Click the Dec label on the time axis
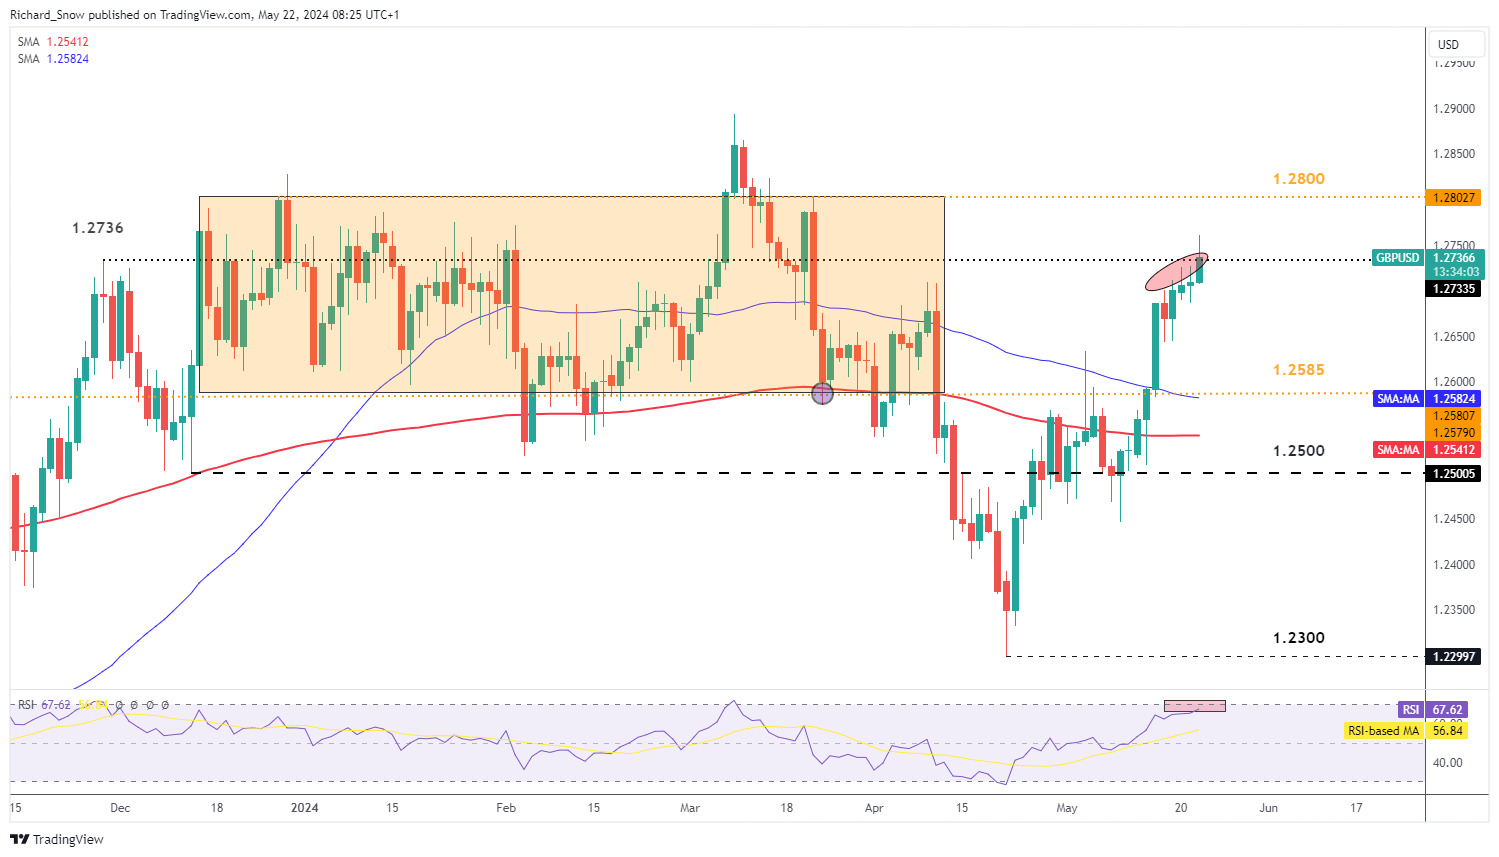 (x=120, y=808)
